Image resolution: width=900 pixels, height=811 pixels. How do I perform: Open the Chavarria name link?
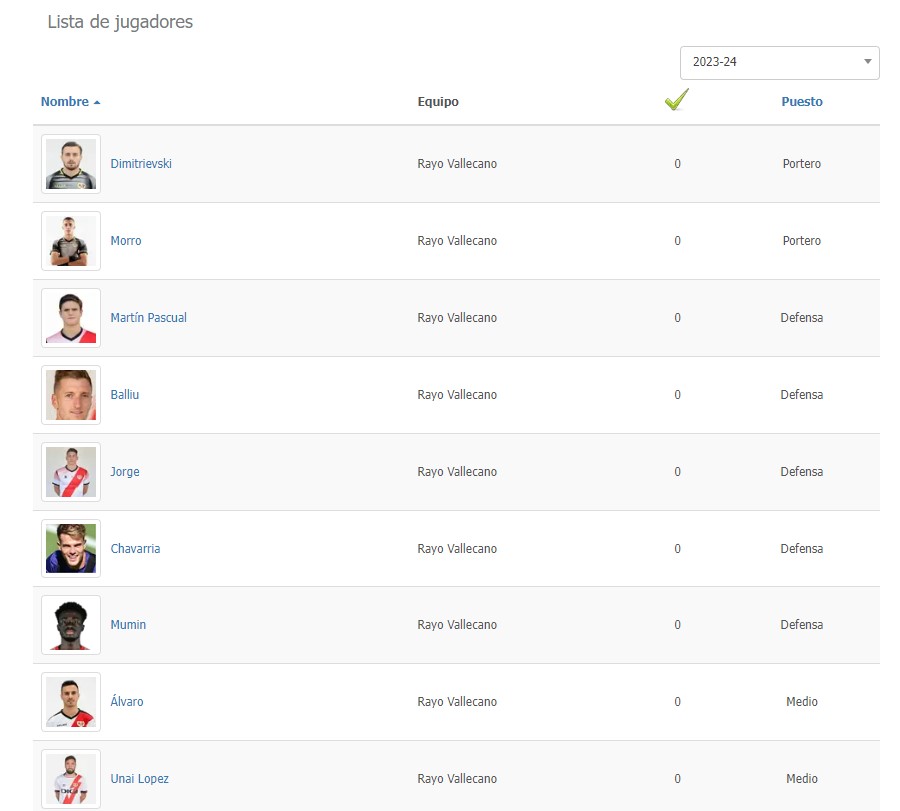point(135,549)
